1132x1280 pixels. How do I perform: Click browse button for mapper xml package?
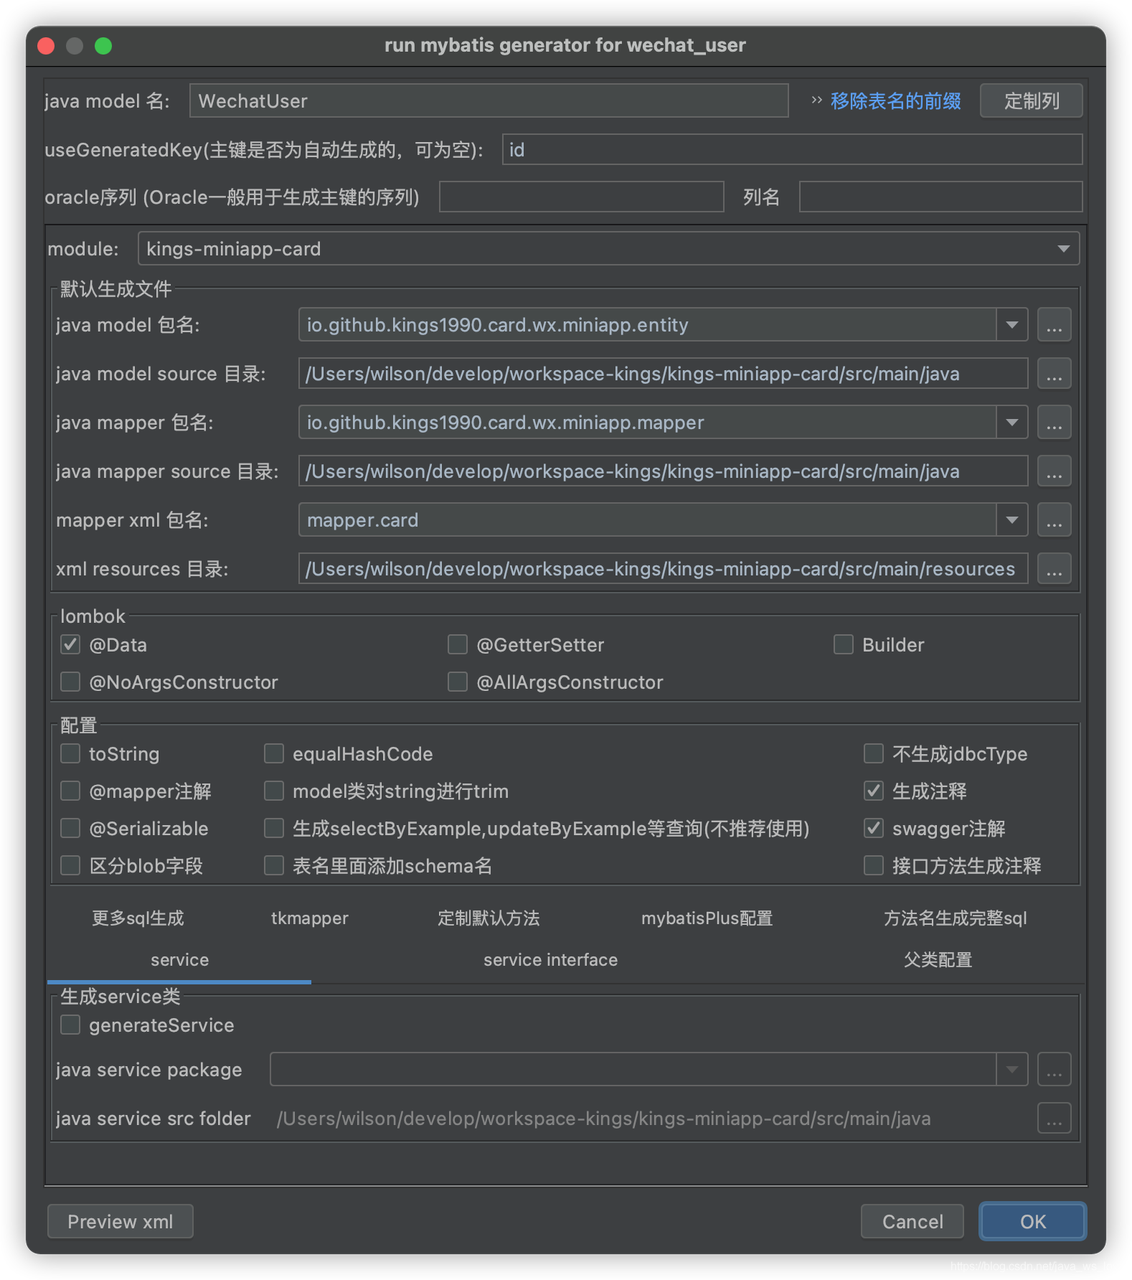(x=1054, y=520)
